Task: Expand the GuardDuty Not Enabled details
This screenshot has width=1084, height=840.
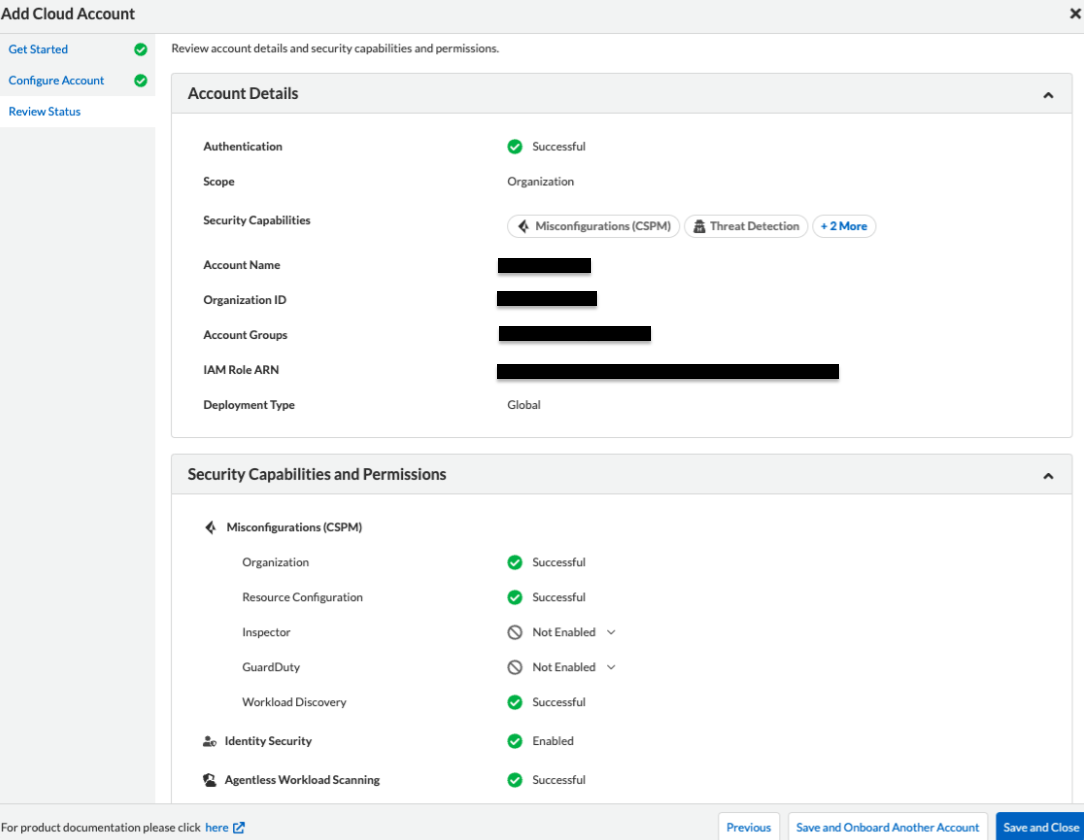Action: (x=611, y=667)
